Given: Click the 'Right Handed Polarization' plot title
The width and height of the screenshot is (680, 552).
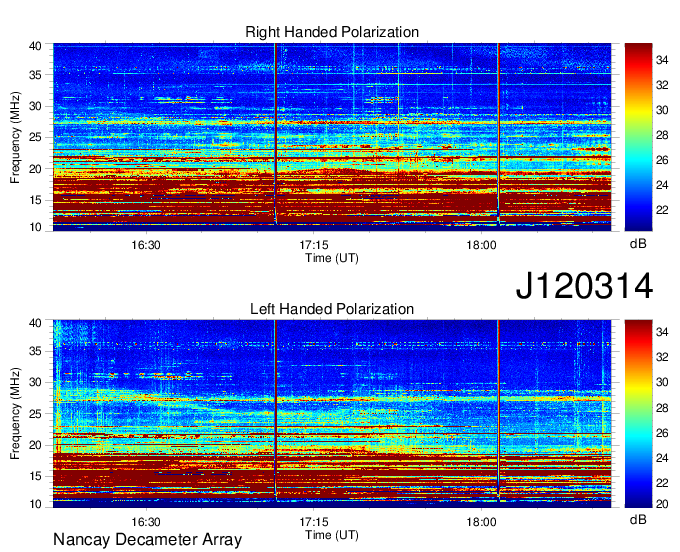Looking at the screenshot, I should click(x=332, y=32).
